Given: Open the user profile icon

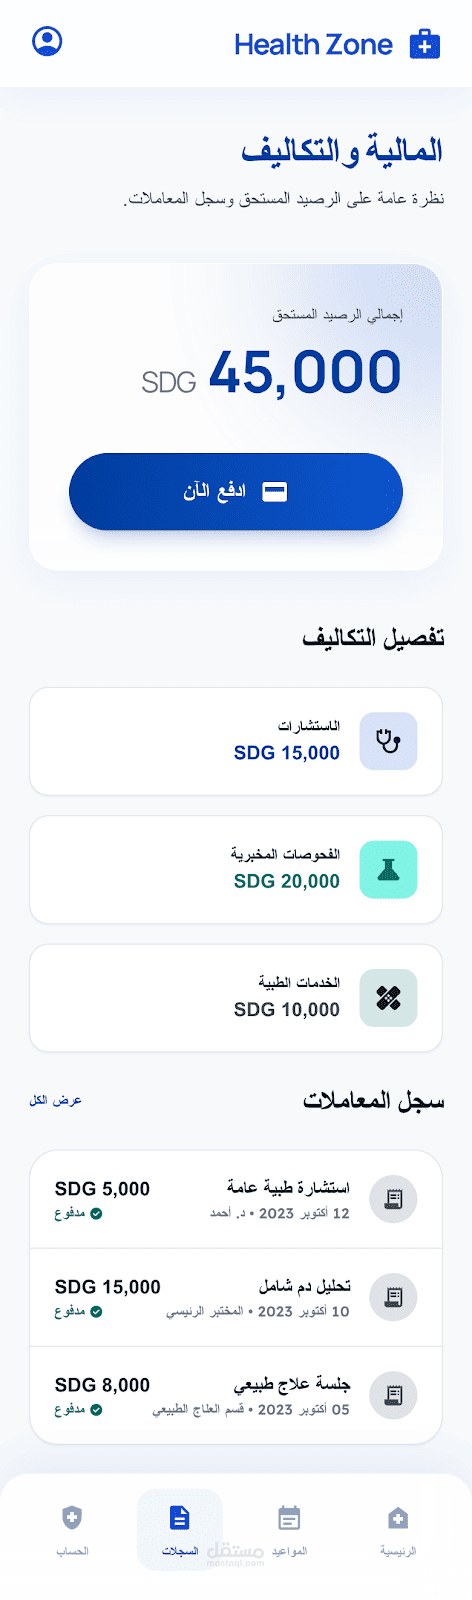Looking at the screenshot, I should tap(47, 41).
